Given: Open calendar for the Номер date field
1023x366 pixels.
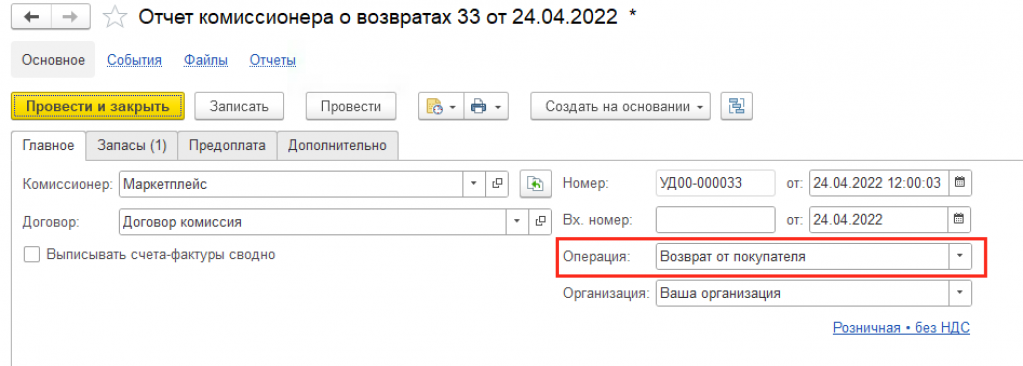Looking at the screenshot, I should (959, 183).
